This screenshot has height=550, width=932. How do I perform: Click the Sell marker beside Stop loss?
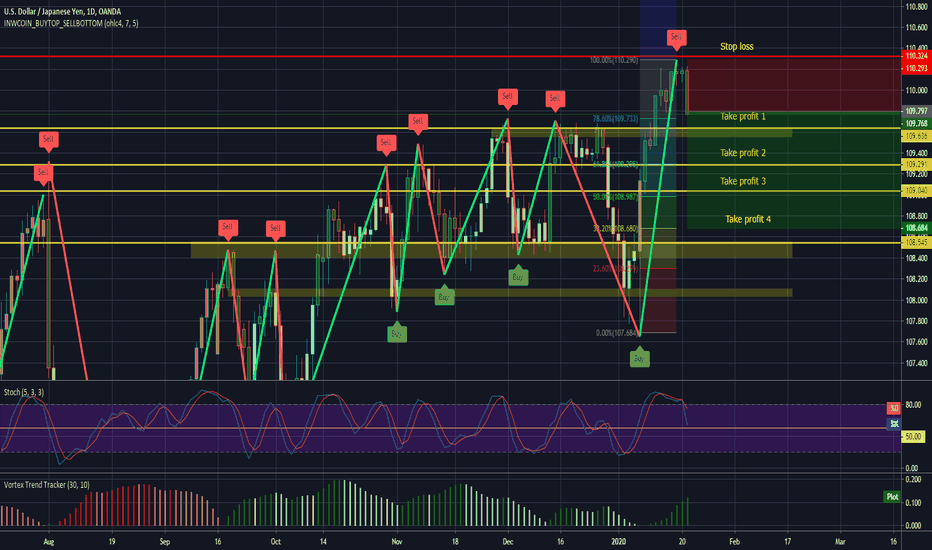677,39
